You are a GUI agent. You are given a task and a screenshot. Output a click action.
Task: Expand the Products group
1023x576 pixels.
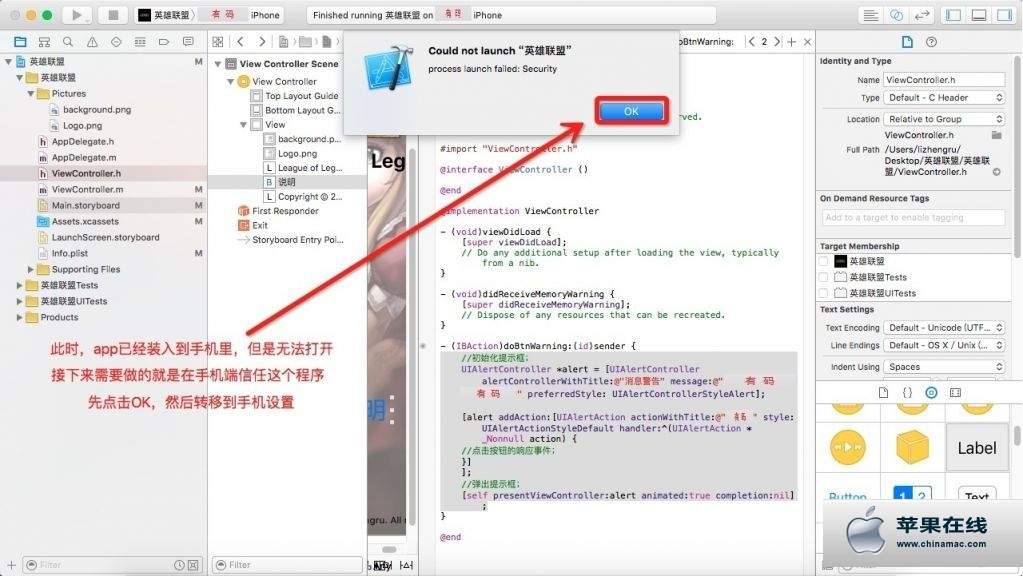[20, 318]
